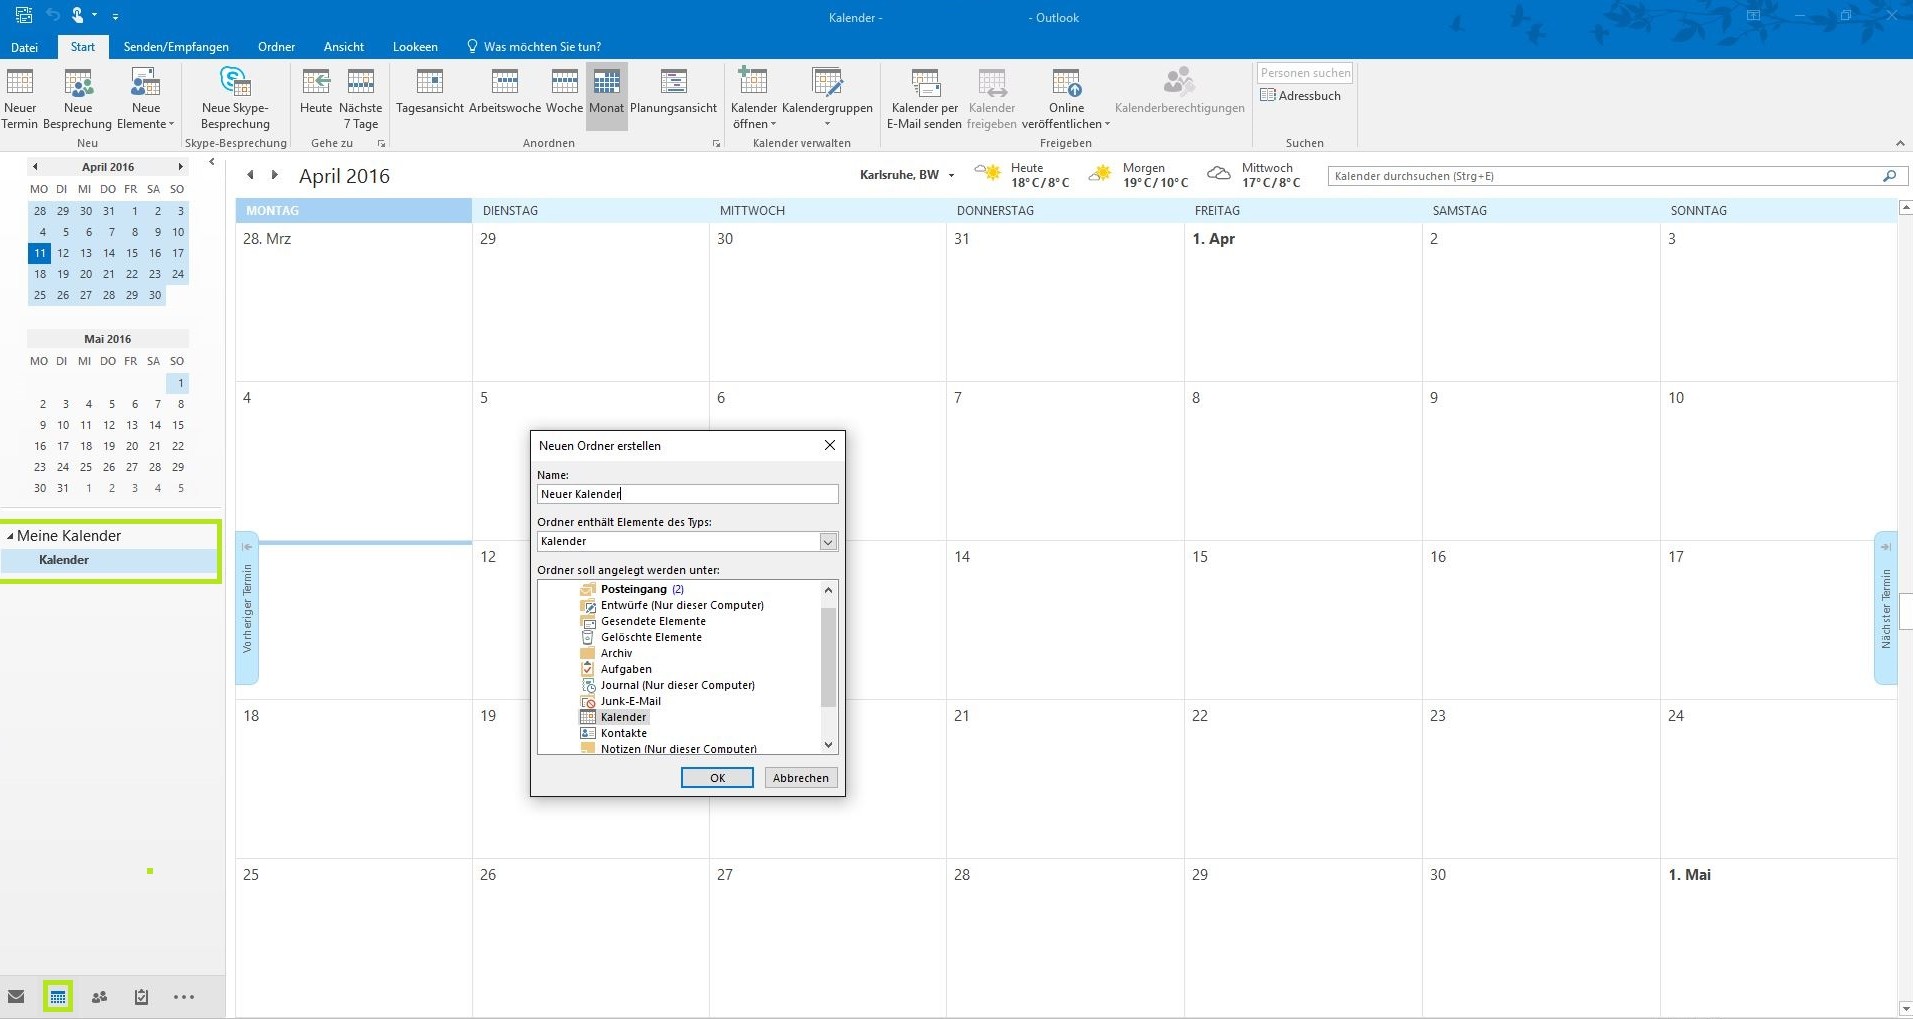The image size is (1913, 1019).
Task: Select the Monat view button
Action: [606, 98]
